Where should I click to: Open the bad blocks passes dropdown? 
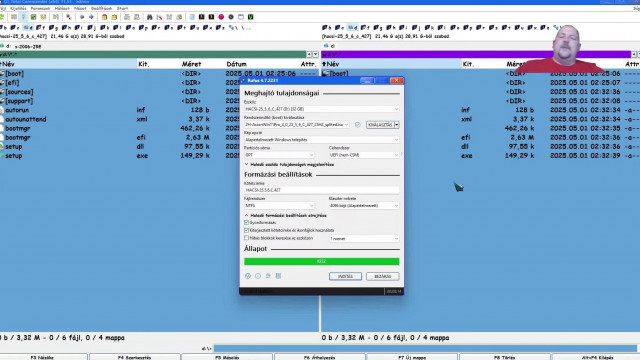coord(364,239)
